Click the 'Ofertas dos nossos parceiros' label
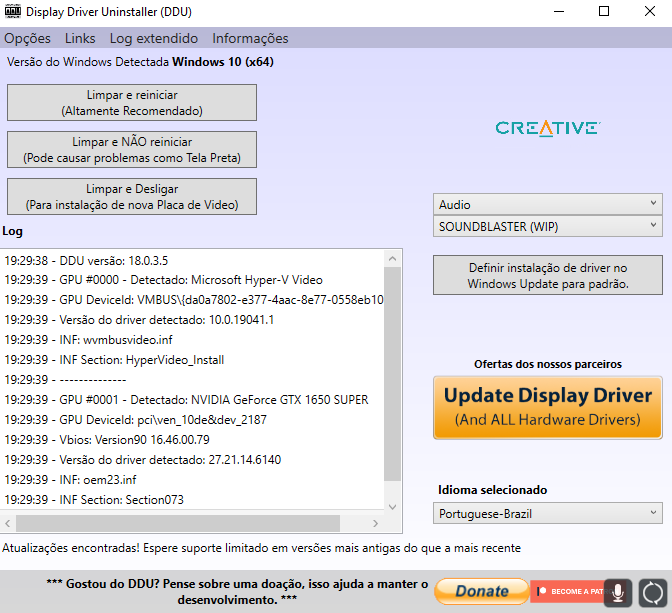 (548, 364)
